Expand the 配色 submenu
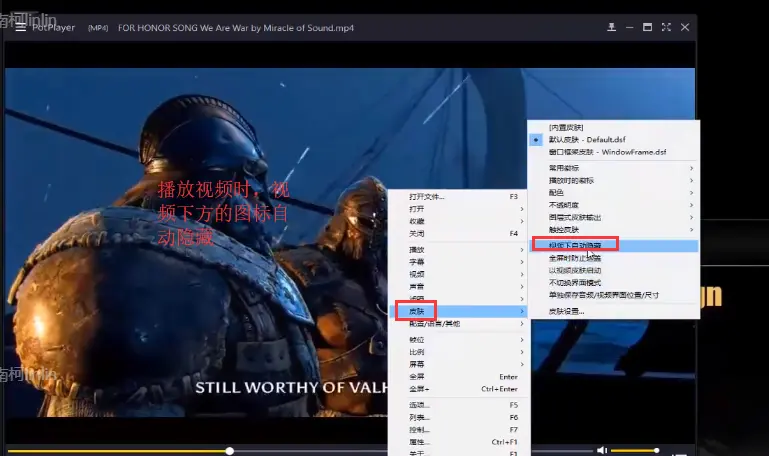 (x=614, y=193)
